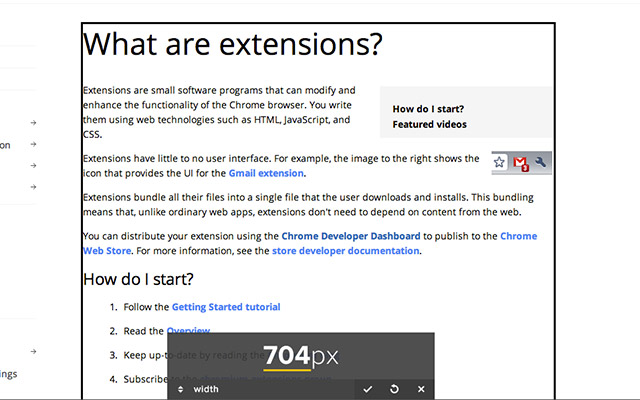The width and height of the screenshot is (640, 400).
Task: Click list item 'Subscribe' text
Action: 145,379
